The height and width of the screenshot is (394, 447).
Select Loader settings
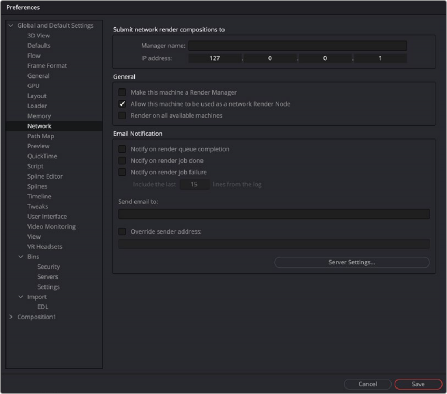click(x=37, y=106)
